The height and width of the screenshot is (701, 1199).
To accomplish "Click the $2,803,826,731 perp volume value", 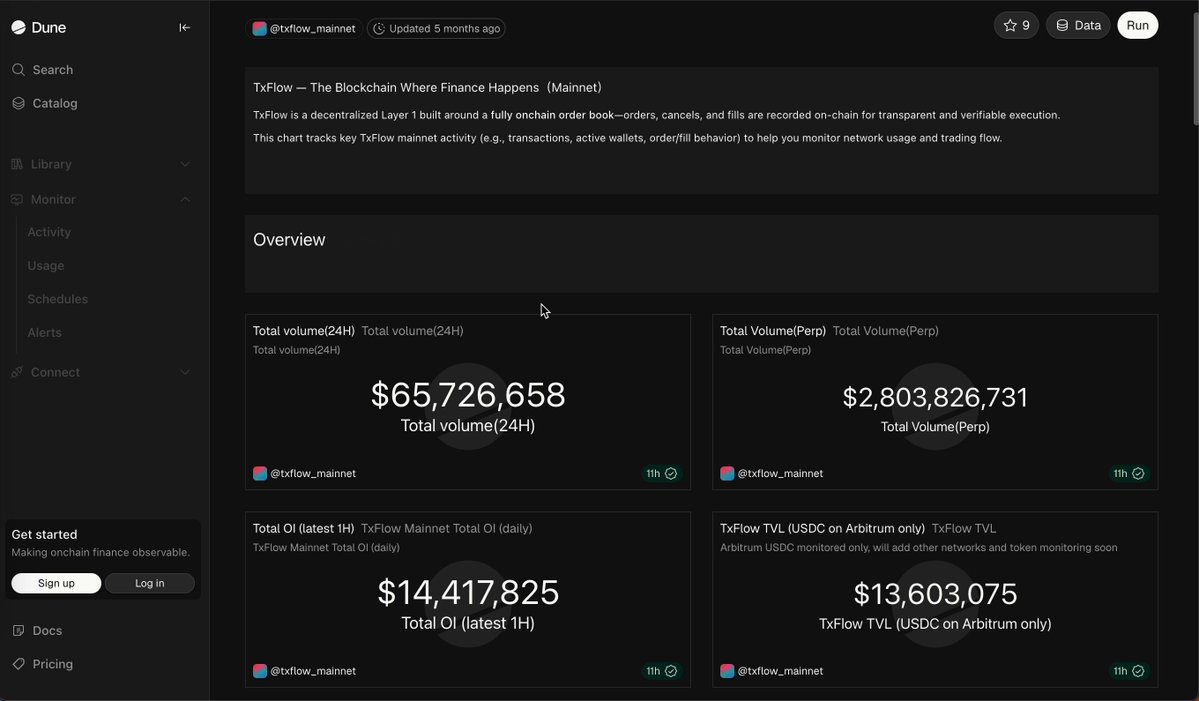I will (x=935, y=397).
